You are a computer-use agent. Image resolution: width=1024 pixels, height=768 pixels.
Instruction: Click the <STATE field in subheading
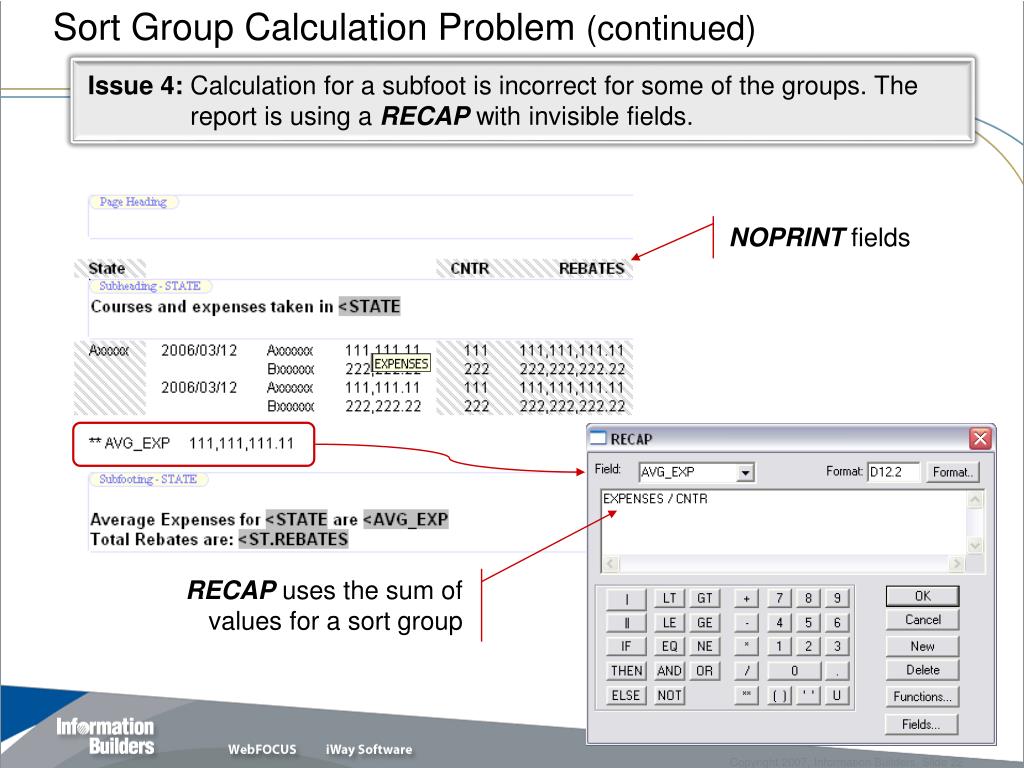pos(369,306)
